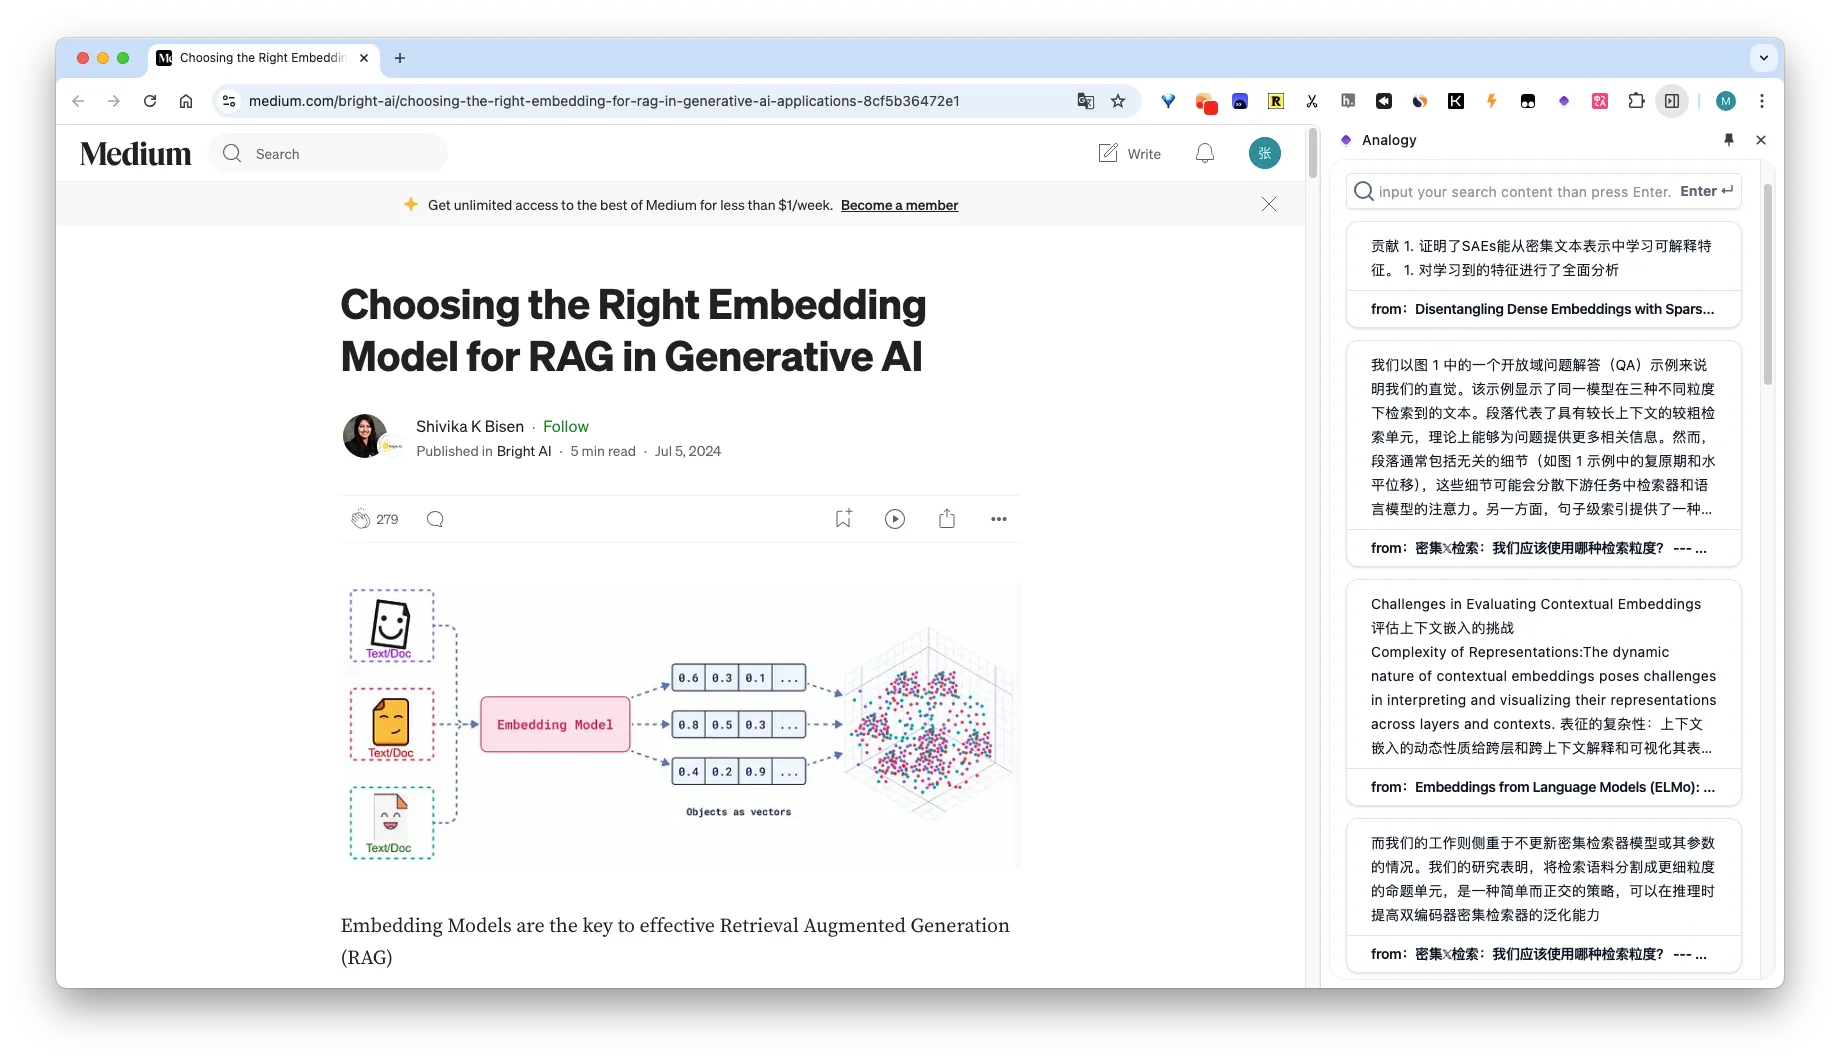The image size is (1840, 1062).
Task: Listen to the article audio
Action: (x=894, y=519)
